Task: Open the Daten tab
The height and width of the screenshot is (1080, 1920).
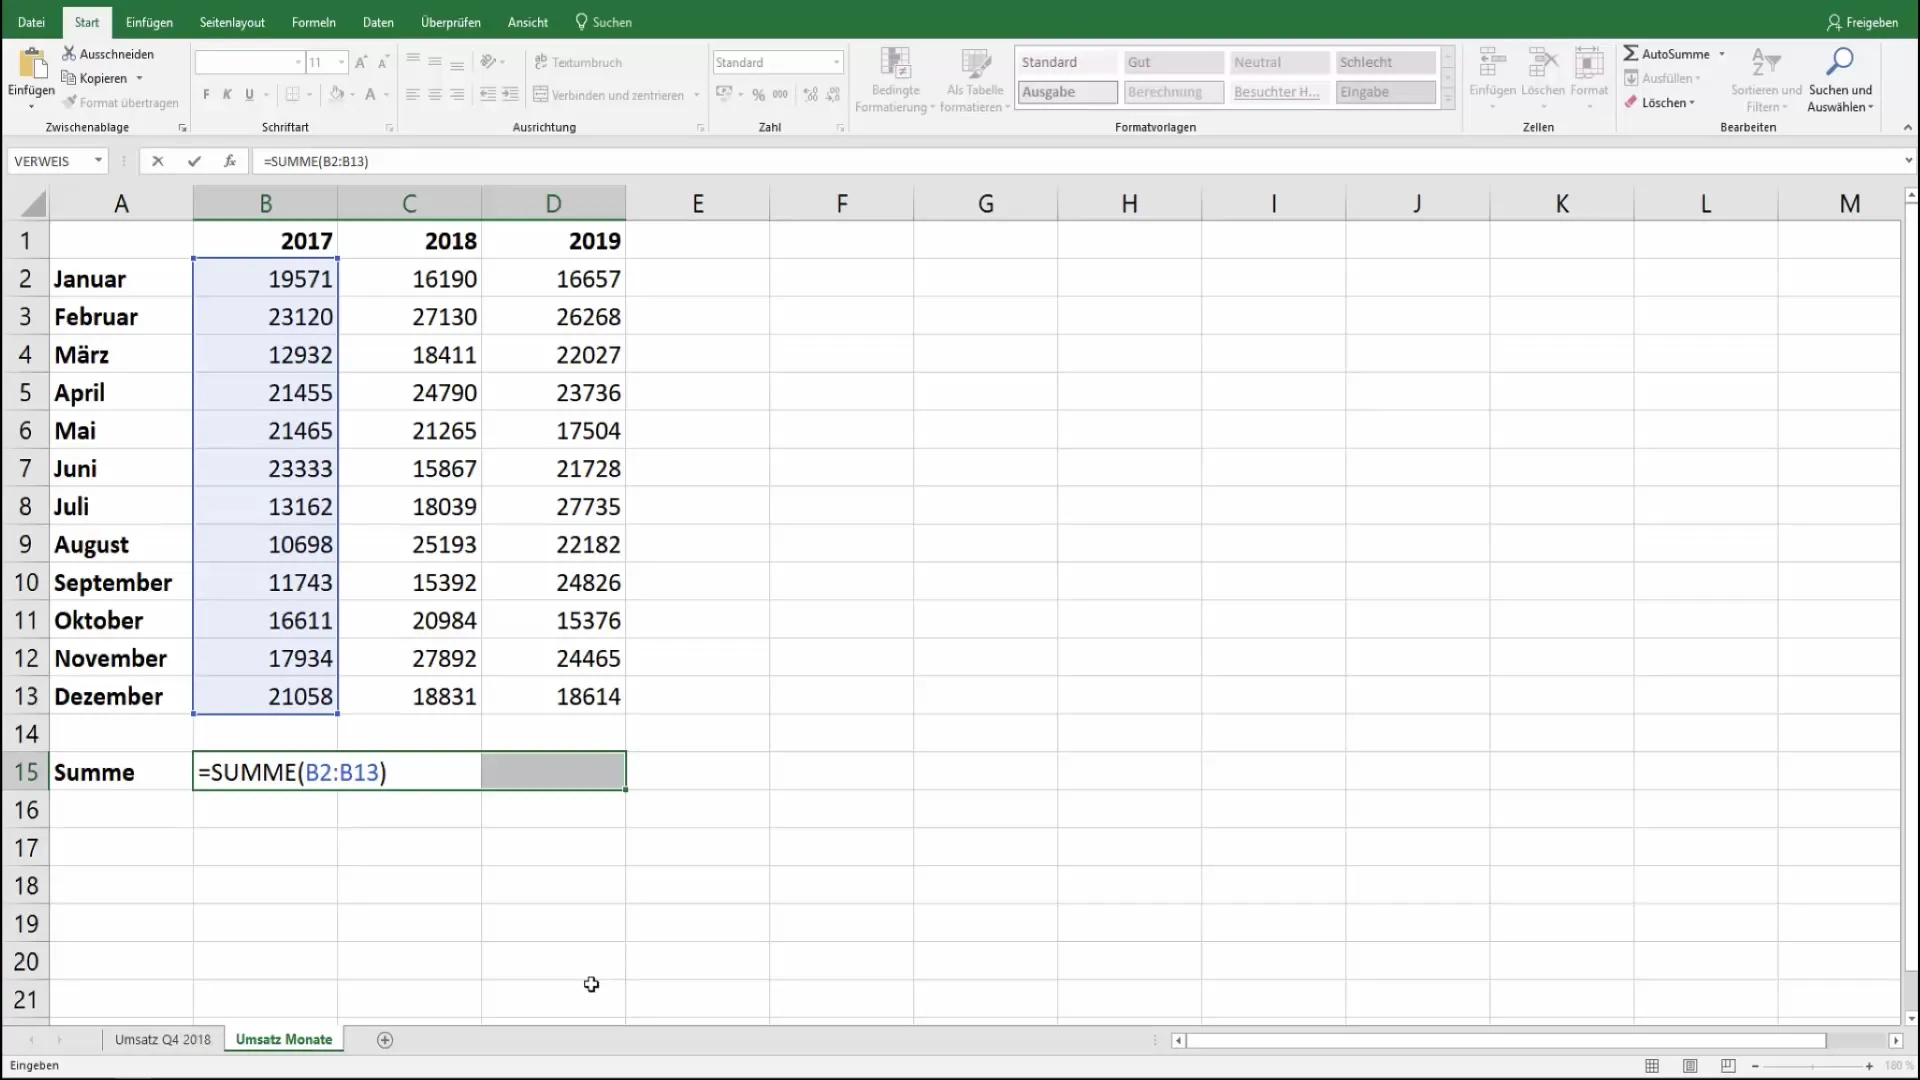Action: pyautogui.click(x=378, y=22)
